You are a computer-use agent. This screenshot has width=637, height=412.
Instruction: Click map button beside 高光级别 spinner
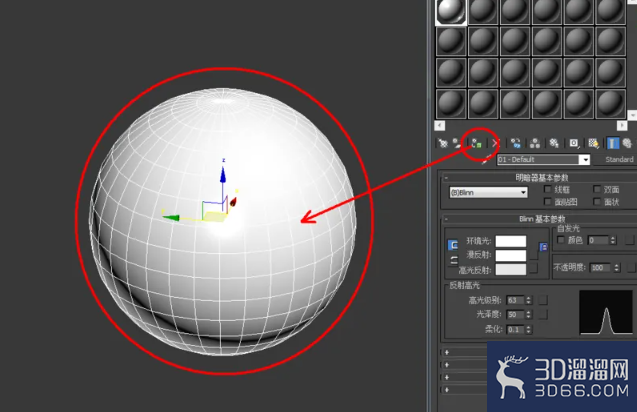coord(543,300)
